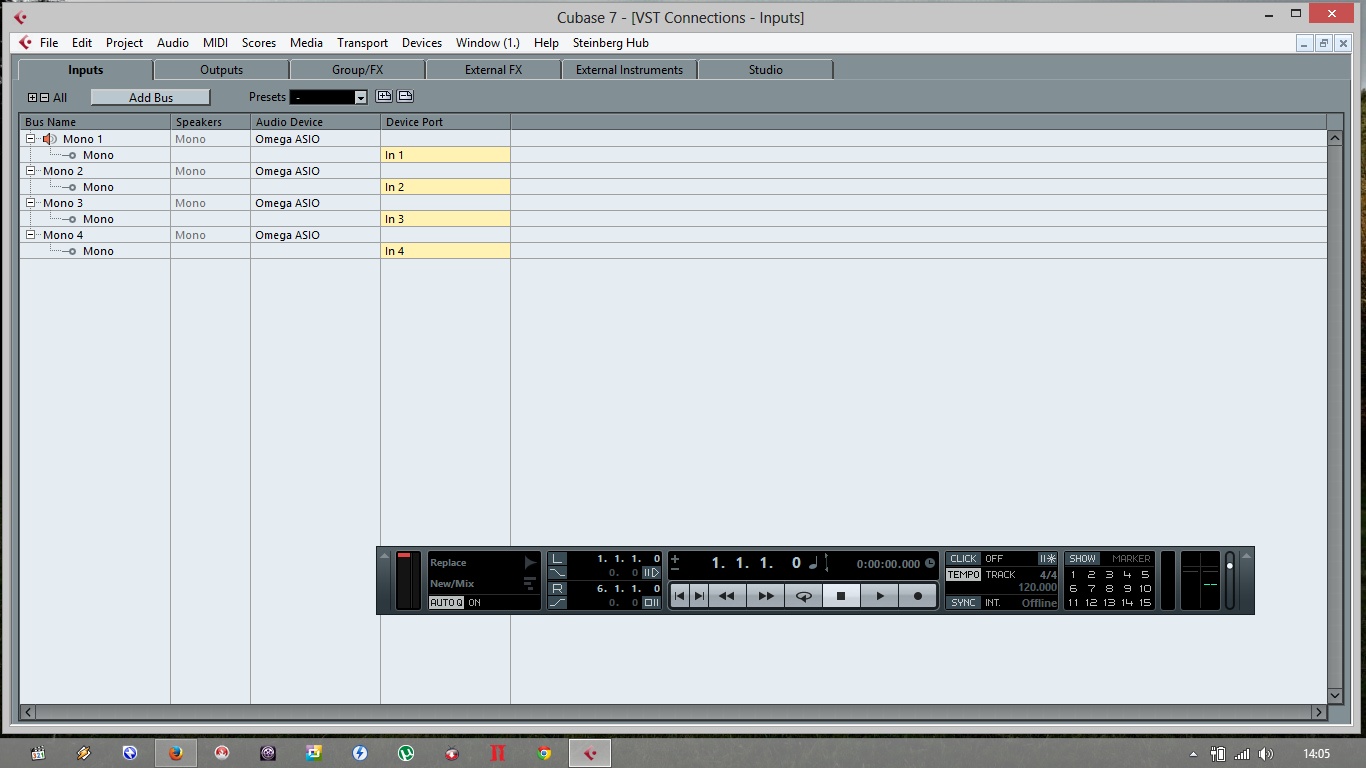Open the Devices menu
The image size is (1366, 768).
(x=421, y=43)
